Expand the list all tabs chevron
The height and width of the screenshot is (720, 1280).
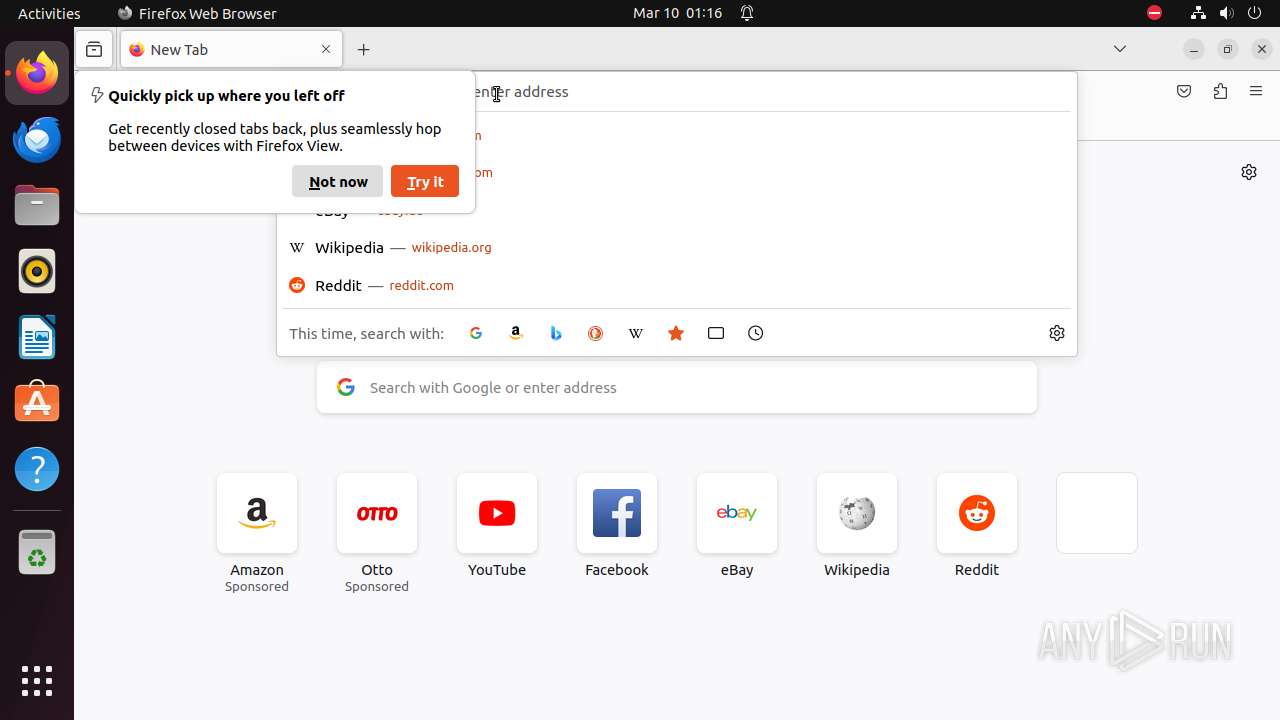(x=1120, y=49)
